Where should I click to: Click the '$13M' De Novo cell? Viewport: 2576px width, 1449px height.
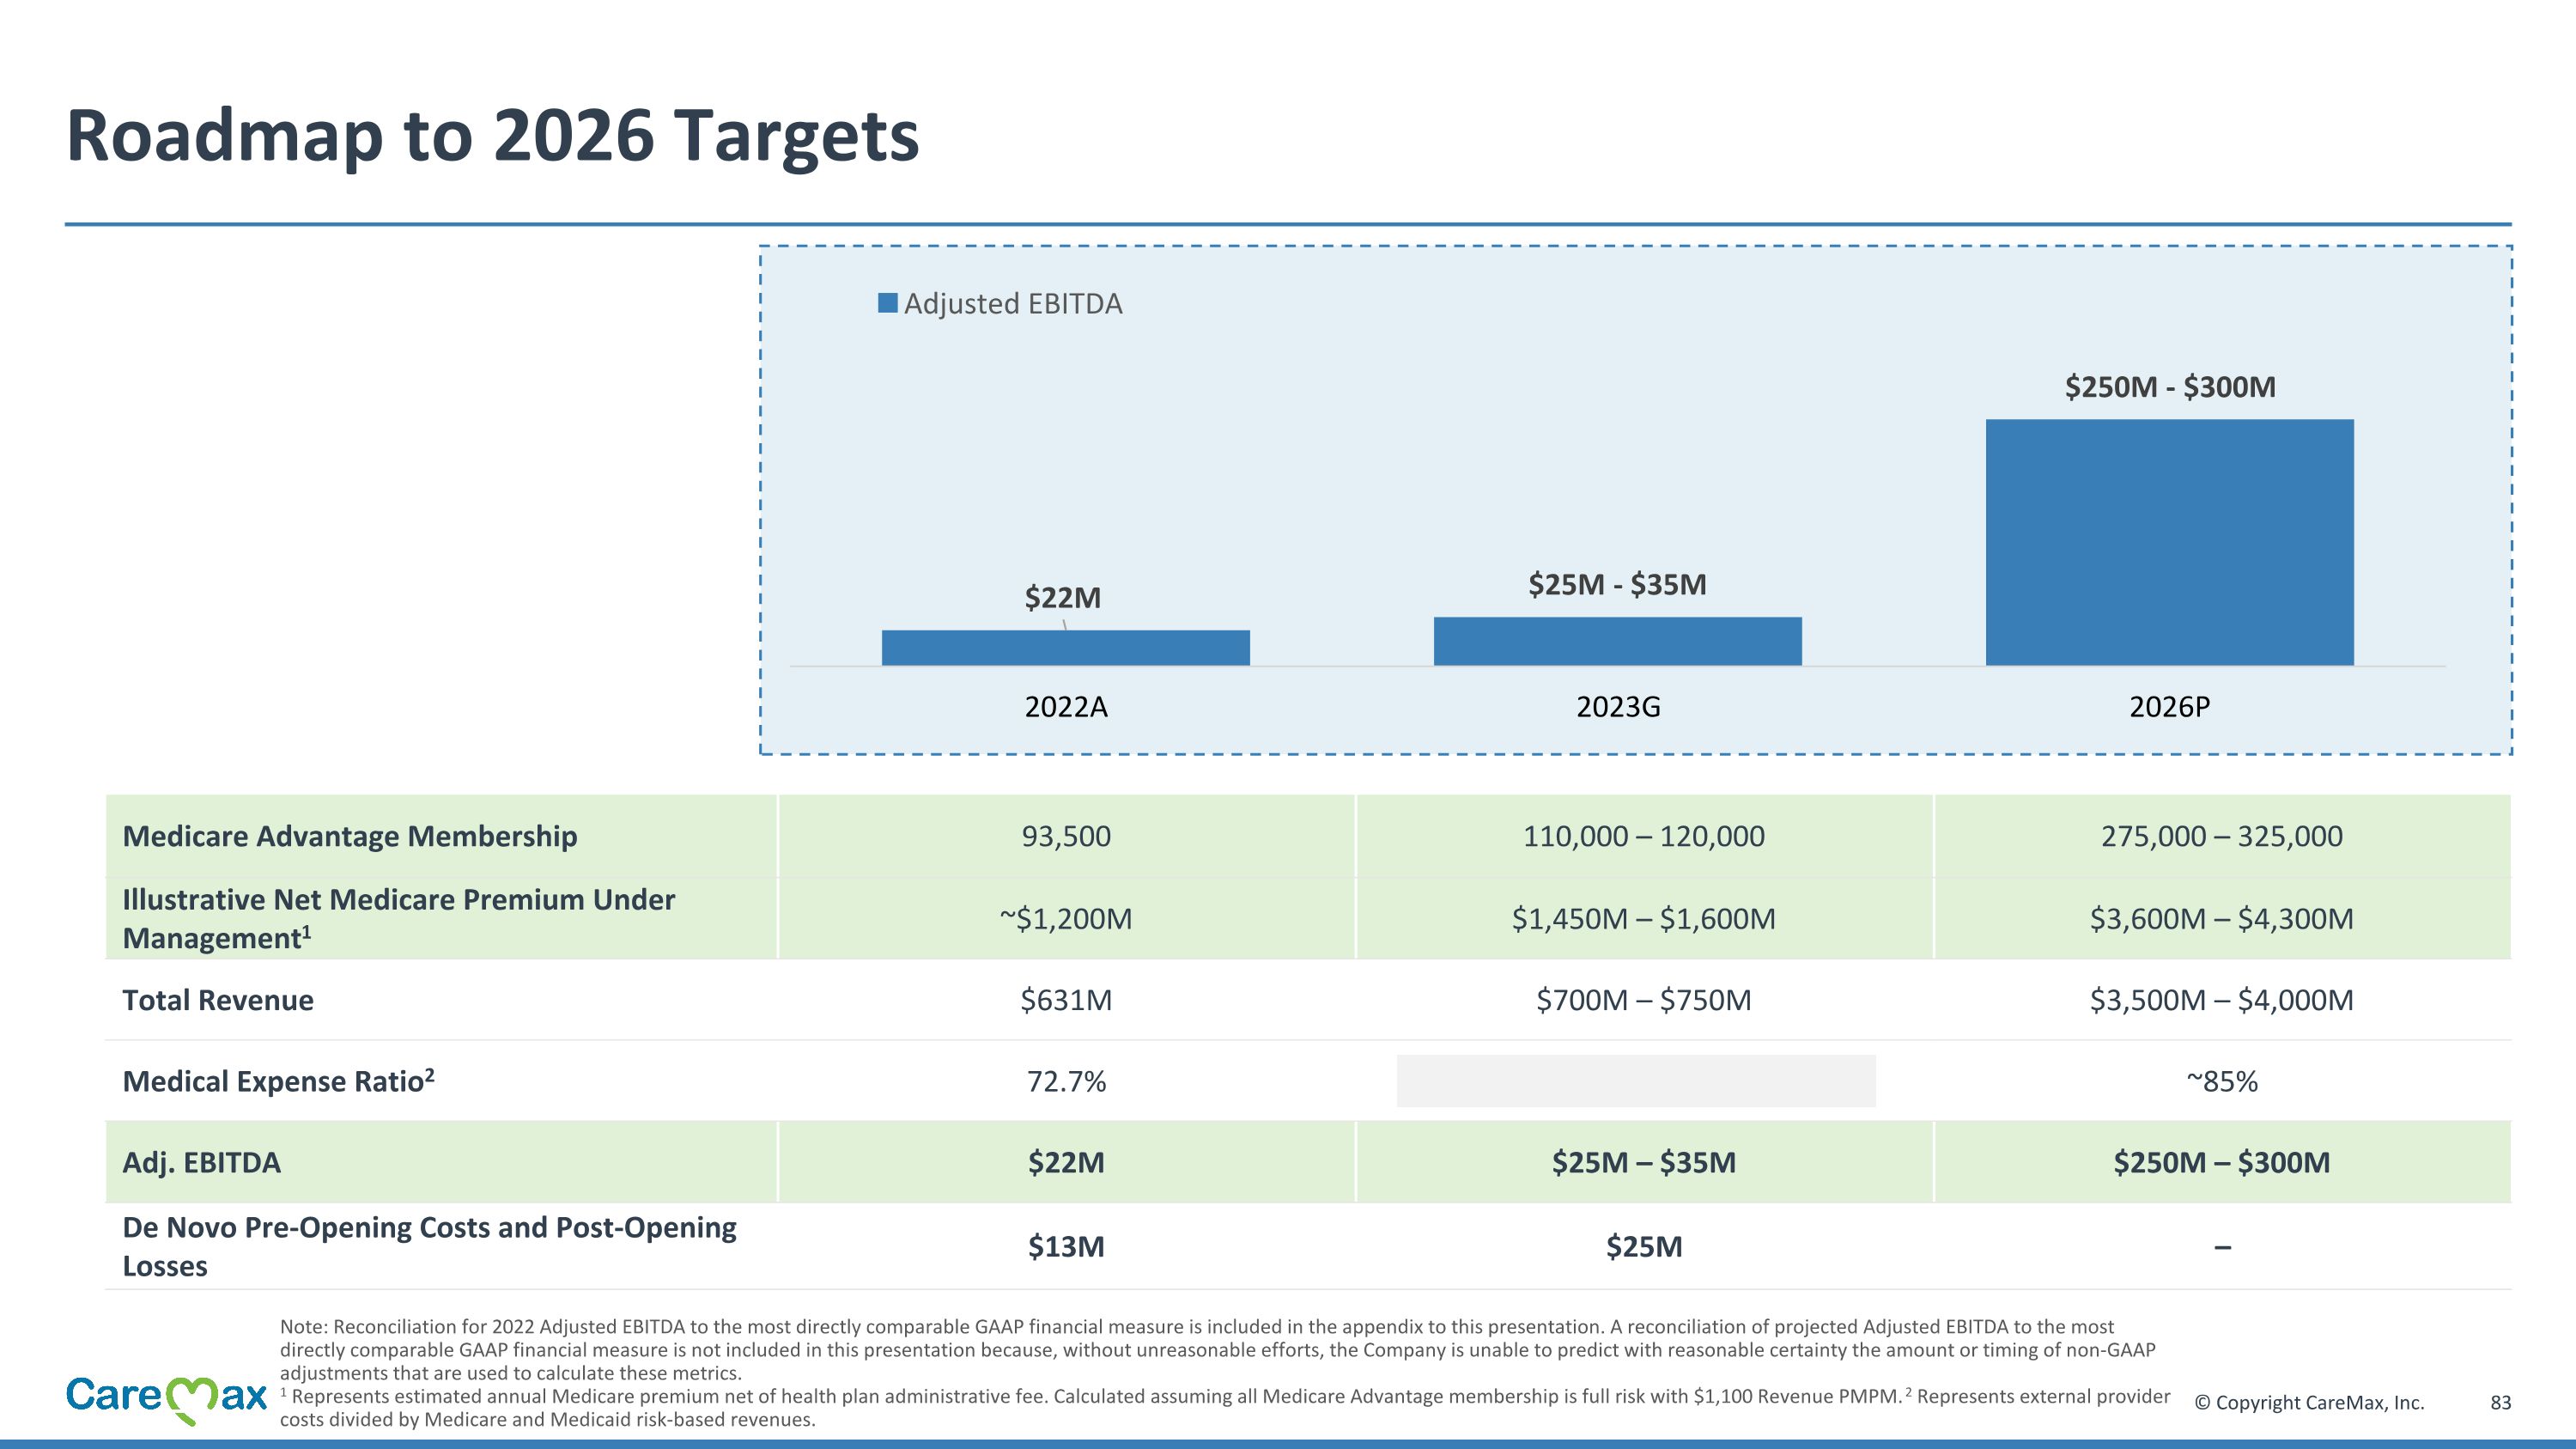pos(1066,1246)
